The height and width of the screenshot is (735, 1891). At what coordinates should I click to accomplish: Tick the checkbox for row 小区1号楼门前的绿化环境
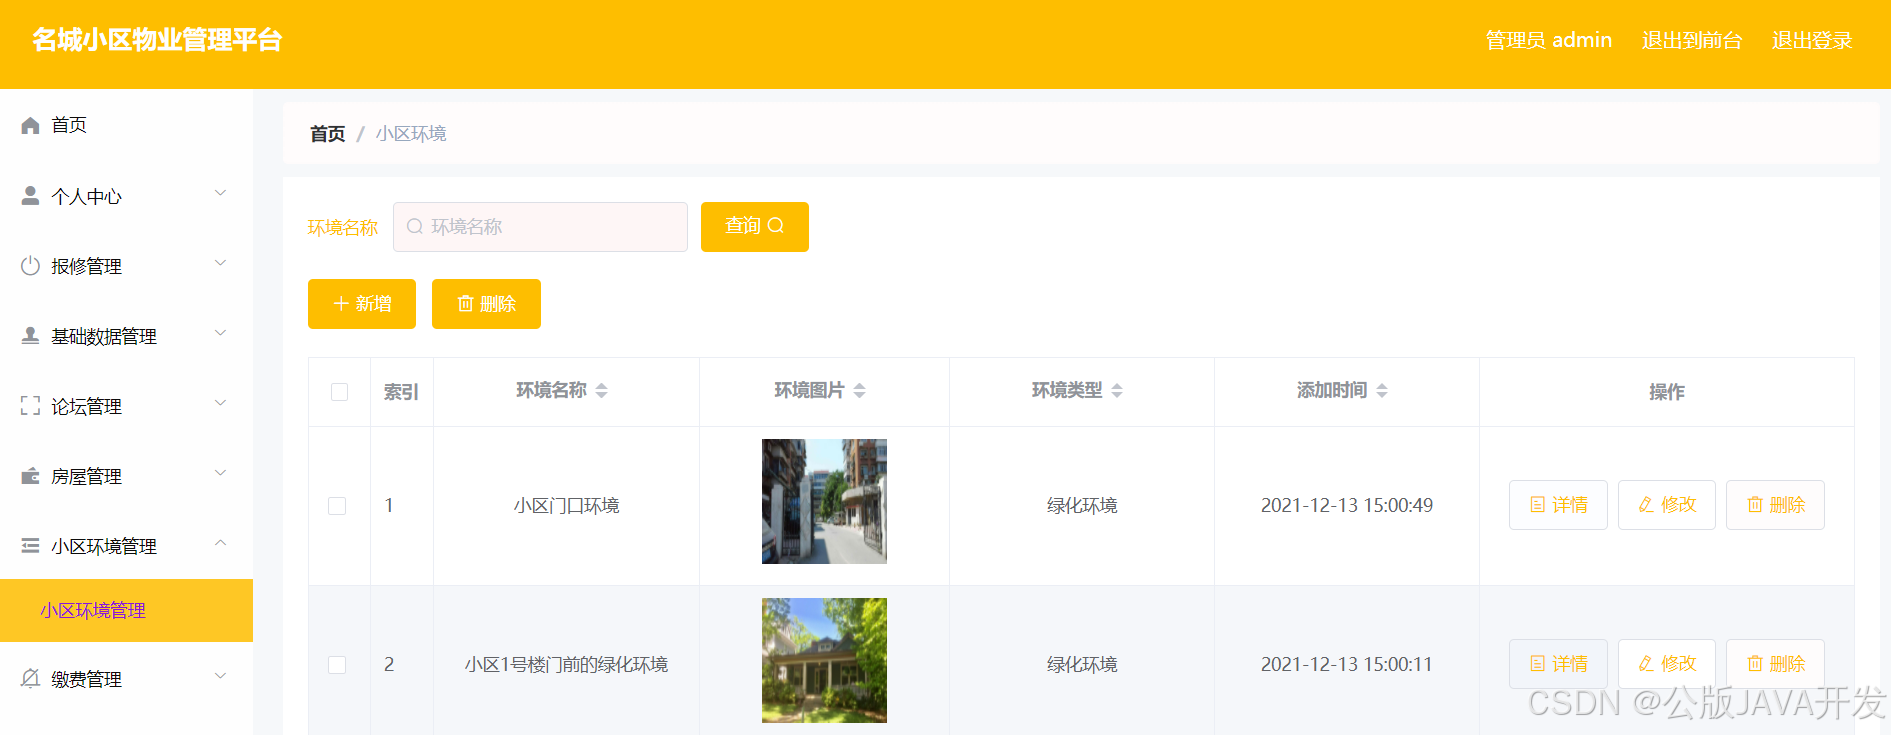point(337,665)
